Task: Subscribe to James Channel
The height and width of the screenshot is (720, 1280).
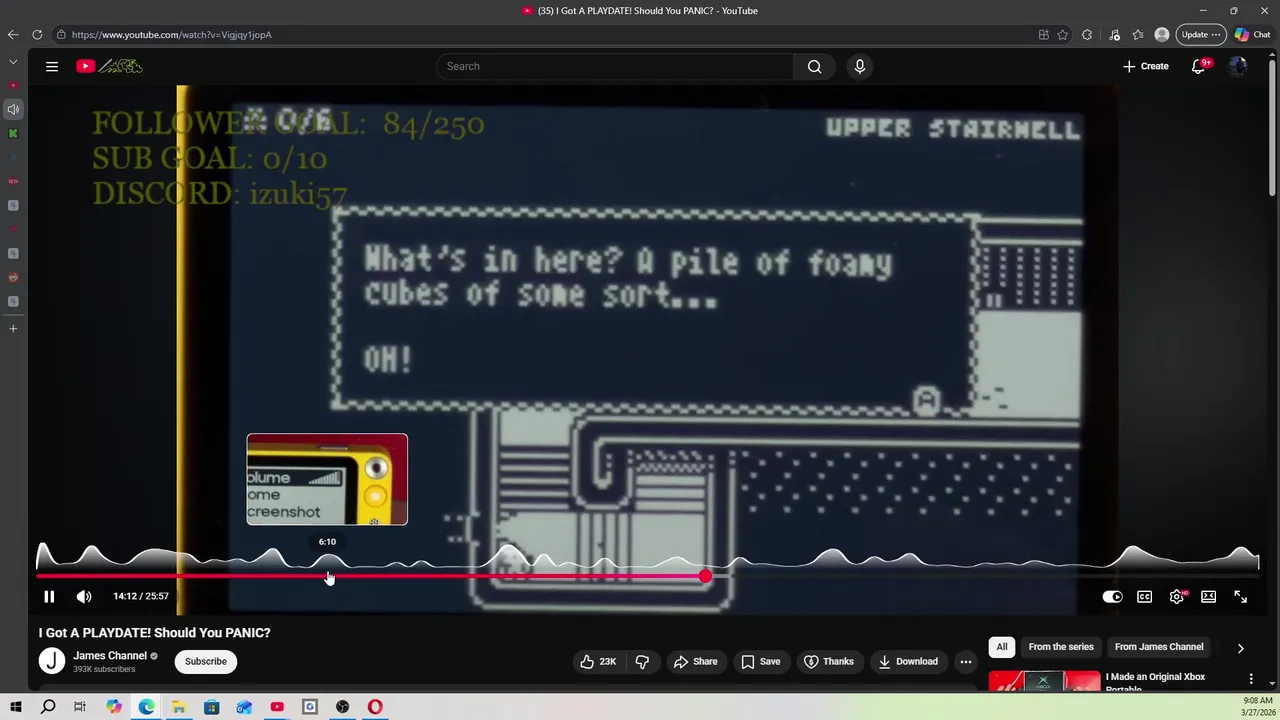Action: [x=206, y=661]
